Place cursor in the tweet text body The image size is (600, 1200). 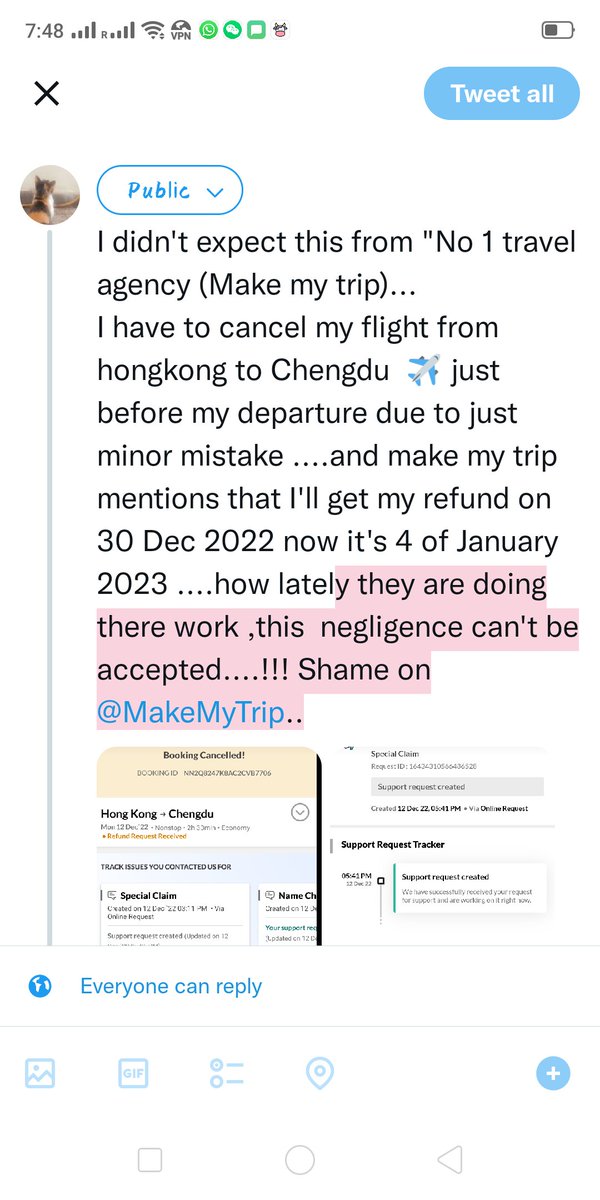click(338, 478)
